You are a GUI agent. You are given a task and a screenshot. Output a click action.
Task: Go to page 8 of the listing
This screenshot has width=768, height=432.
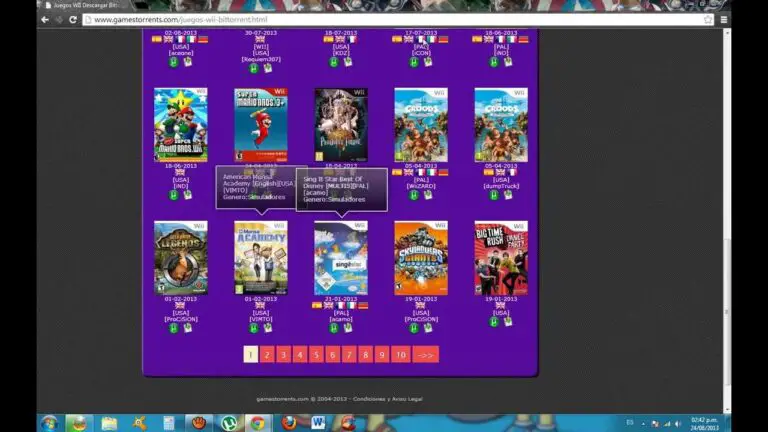coord(365,355)
